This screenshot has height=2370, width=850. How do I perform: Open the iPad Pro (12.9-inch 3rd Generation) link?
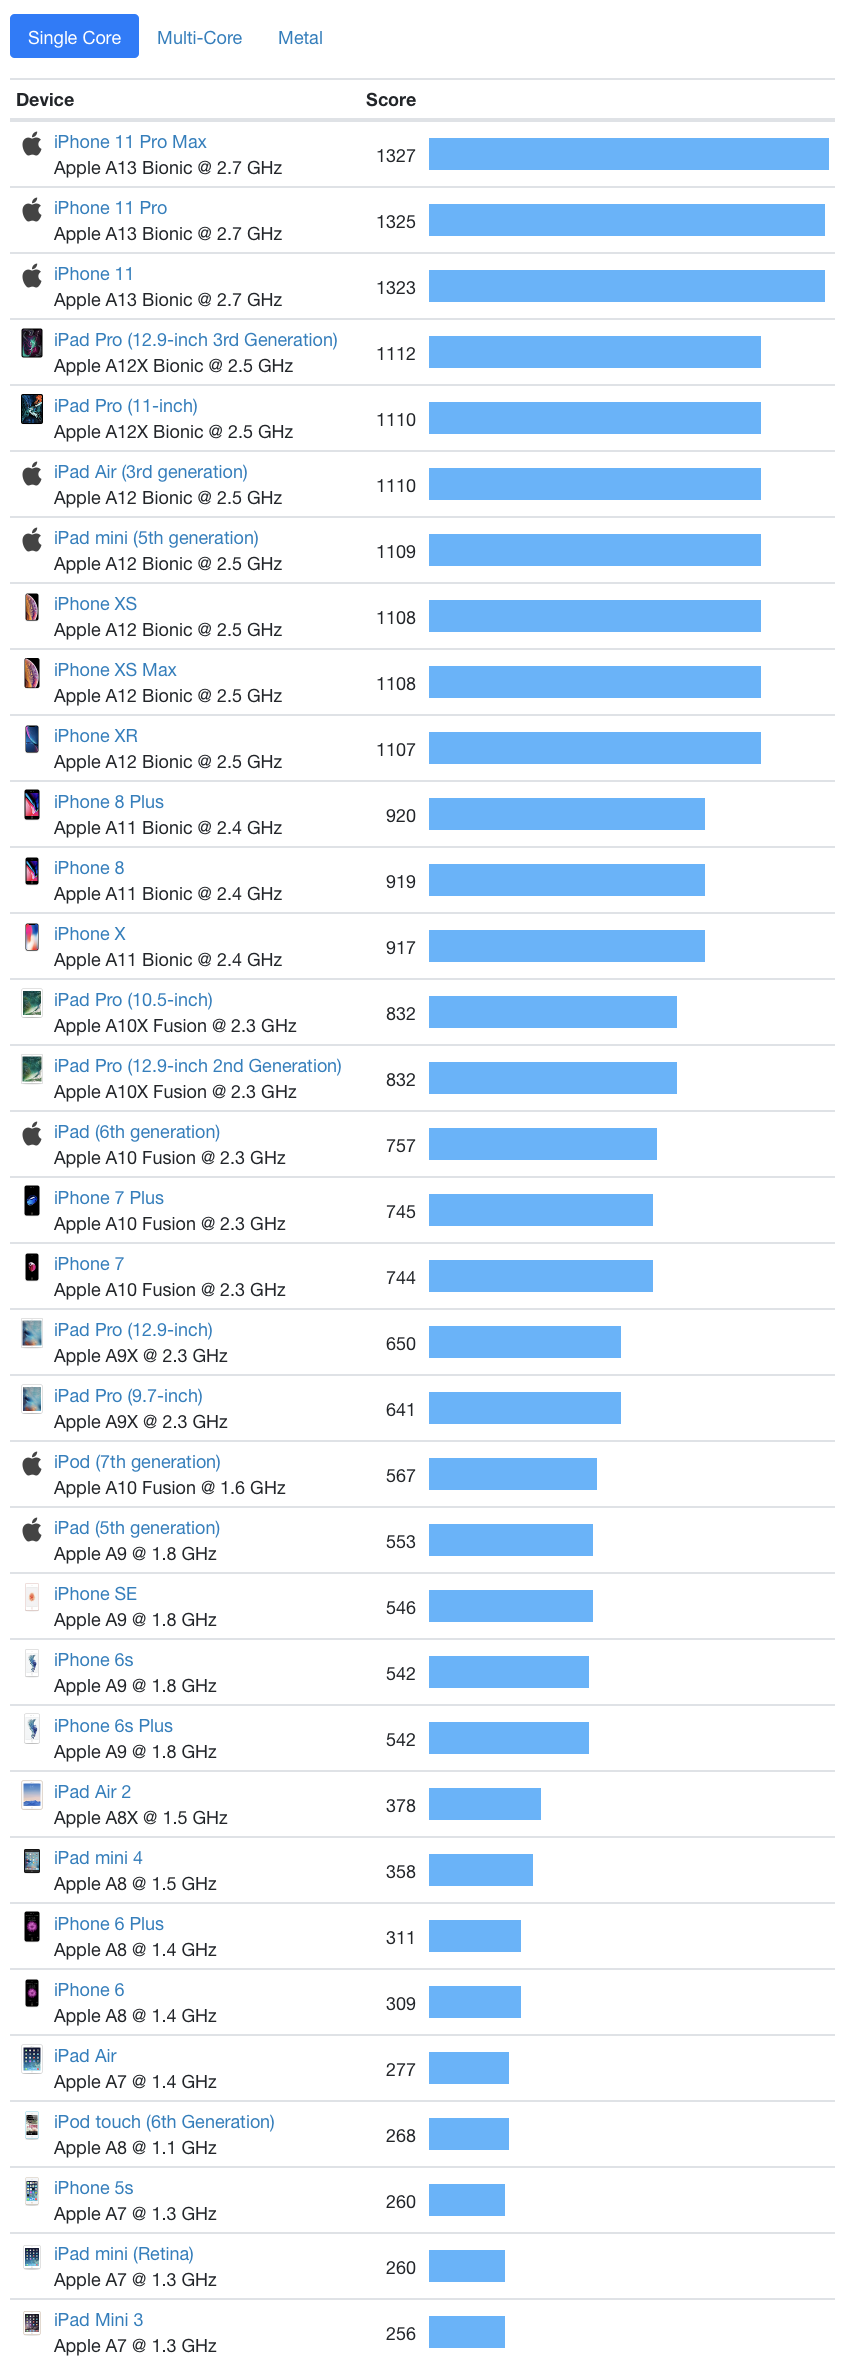pos(195,340)
